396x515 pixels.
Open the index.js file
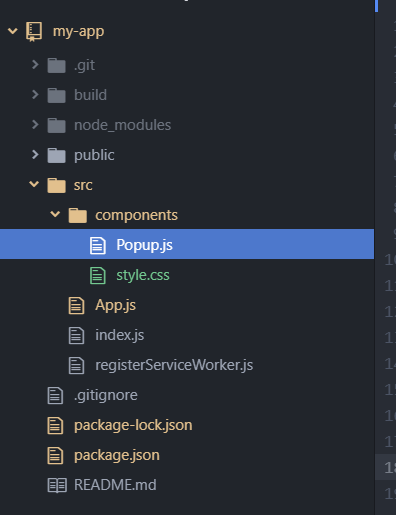pos(120,335)
